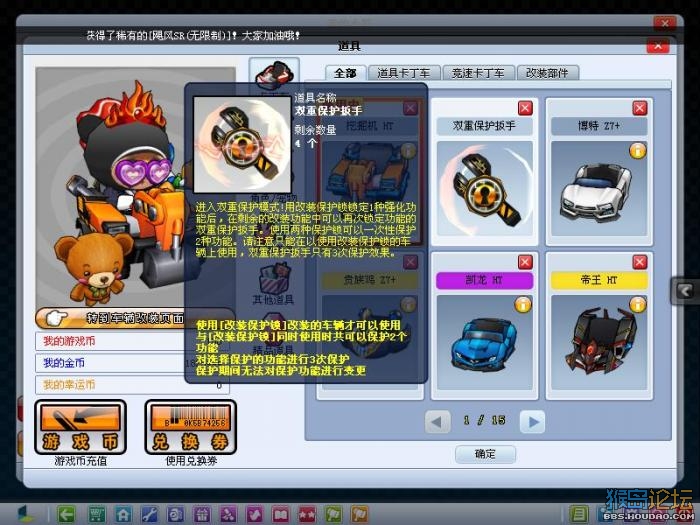Remove the 博特 Z7+ item card
The width and height of the screenshot is (700, 525).
pos(640,108)
